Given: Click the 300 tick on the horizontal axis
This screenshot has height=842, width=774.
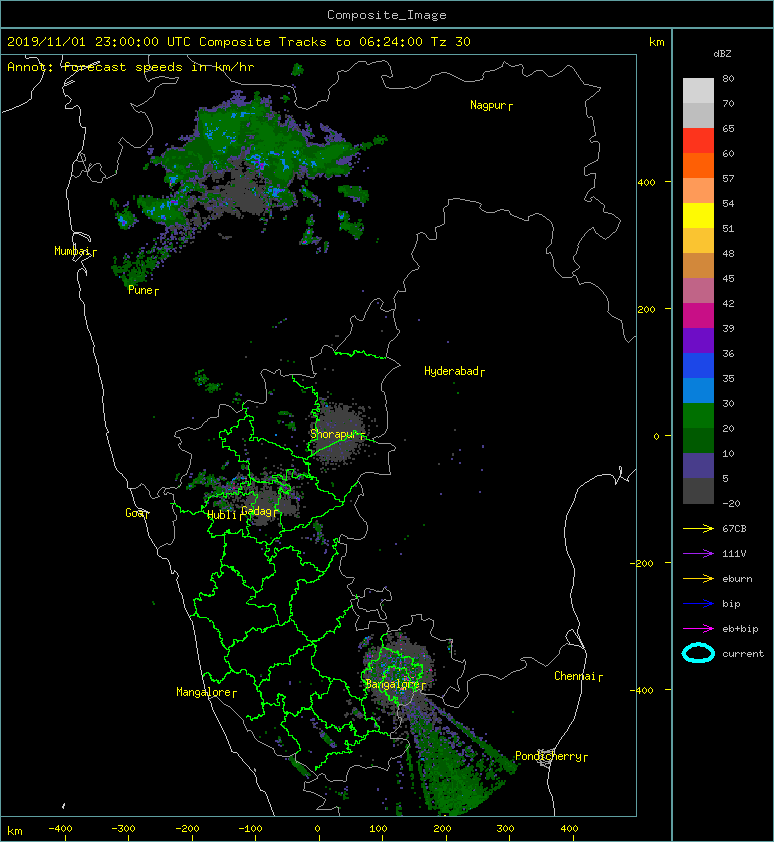Looking at the screenshot, I should pos(505,829).
